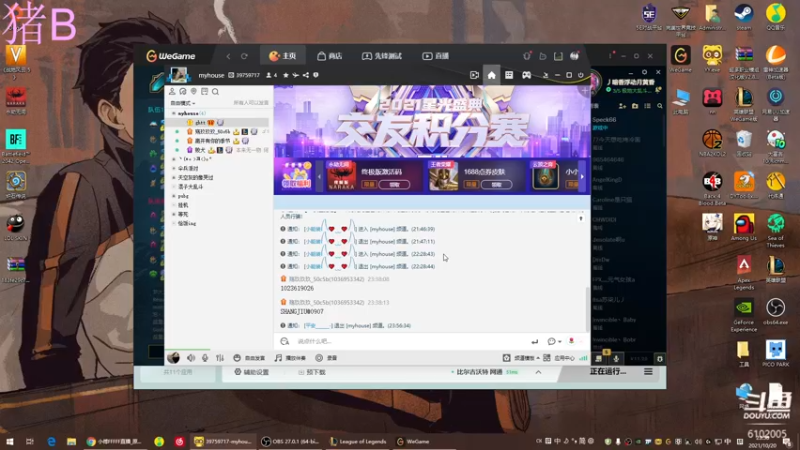Click the home icon in YY channel toolbar
The height and width of the screenshot is (450, 800).
(x=491, y=76)
